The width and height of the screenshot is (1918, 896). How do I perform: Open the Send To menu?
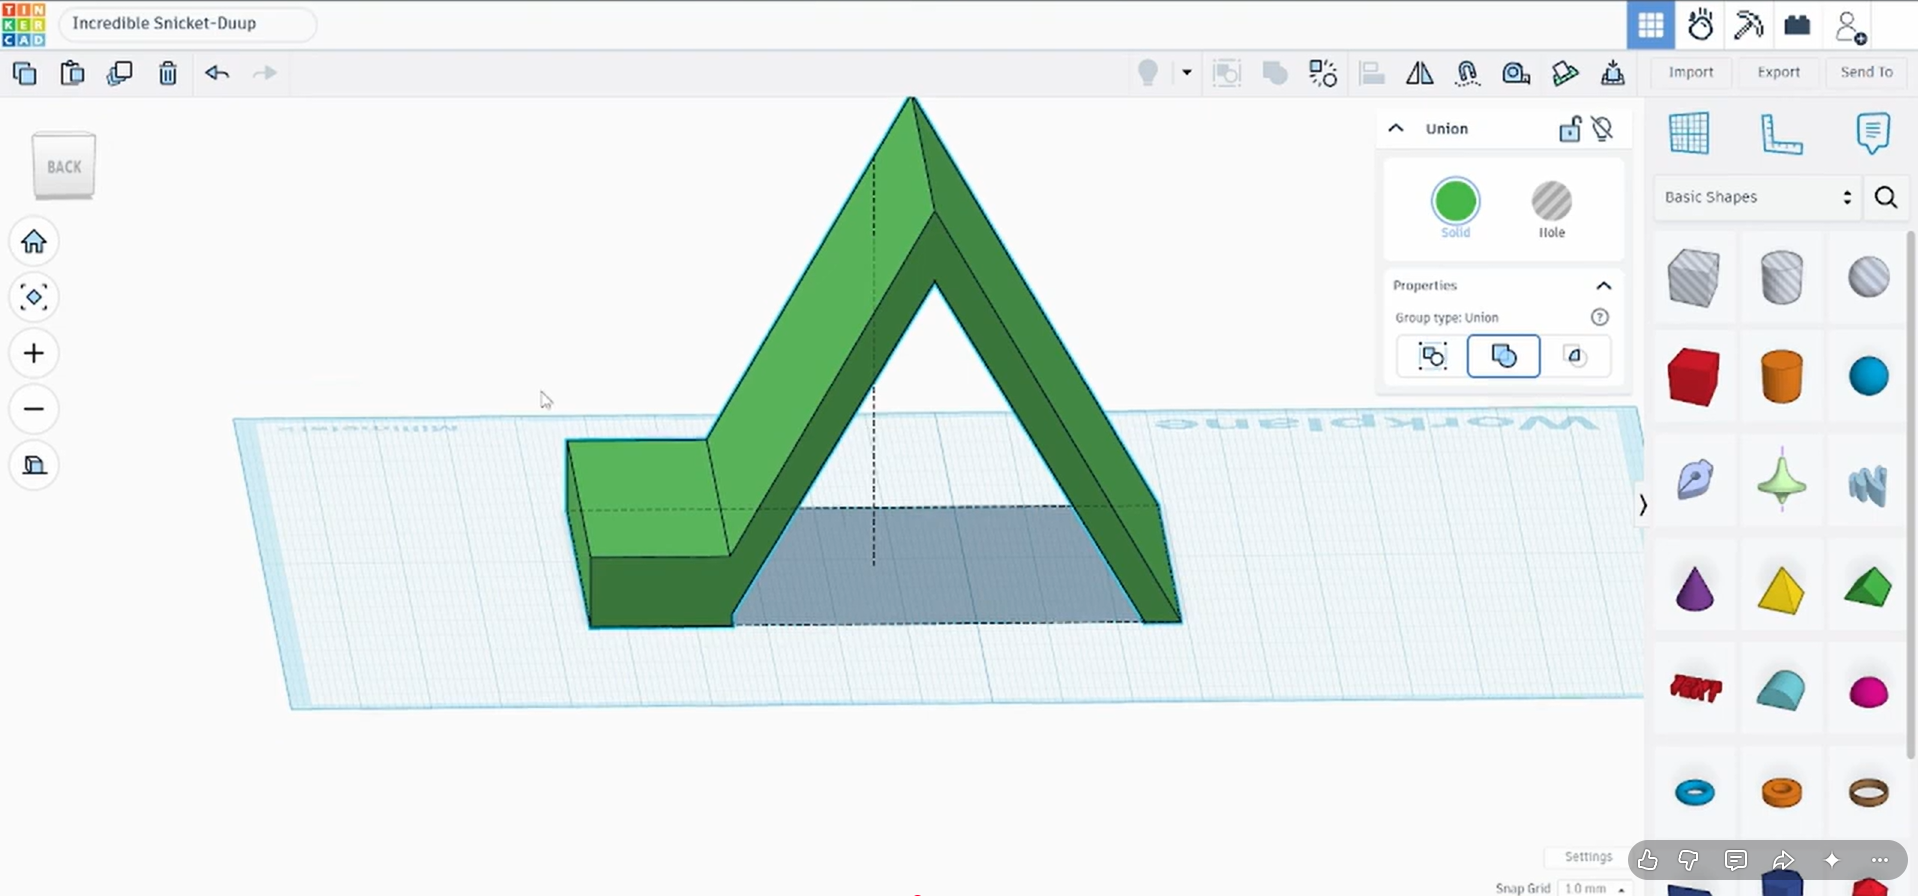click(x=1866, y=72)
